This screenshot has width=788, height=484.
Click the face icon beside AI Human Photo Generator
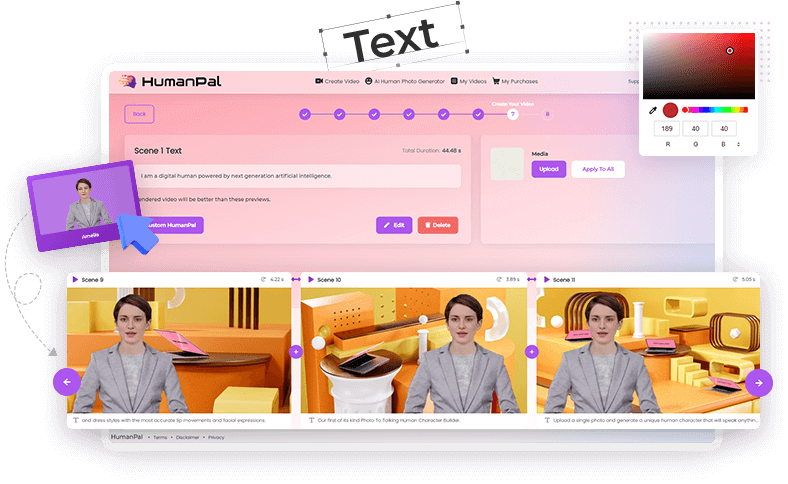(368, 81)
